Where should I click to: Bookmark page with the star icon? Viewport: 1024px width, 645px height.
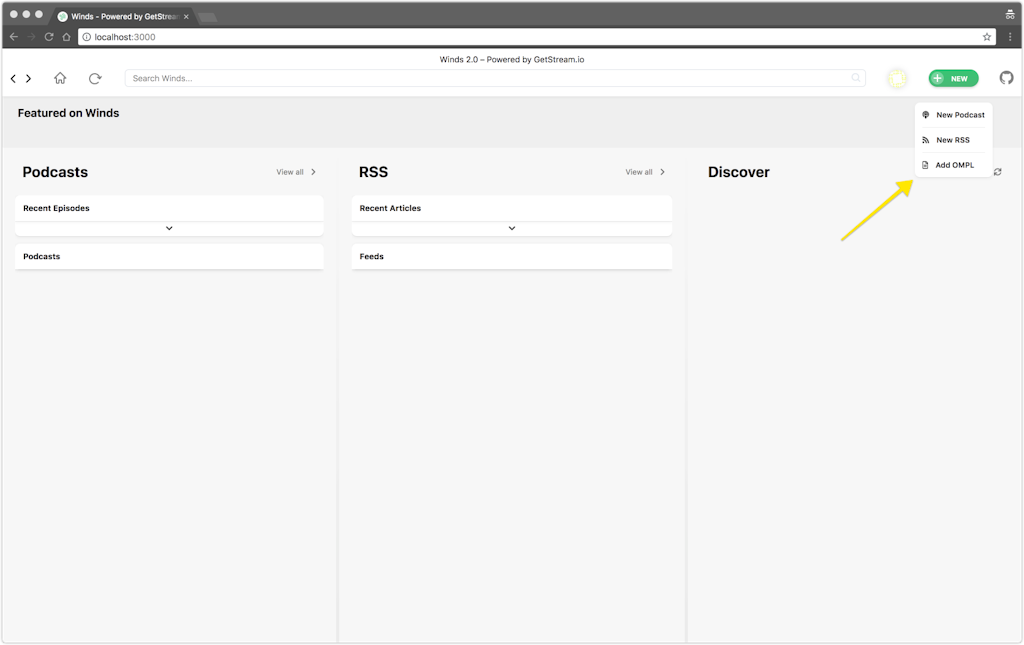pos(987,37)
